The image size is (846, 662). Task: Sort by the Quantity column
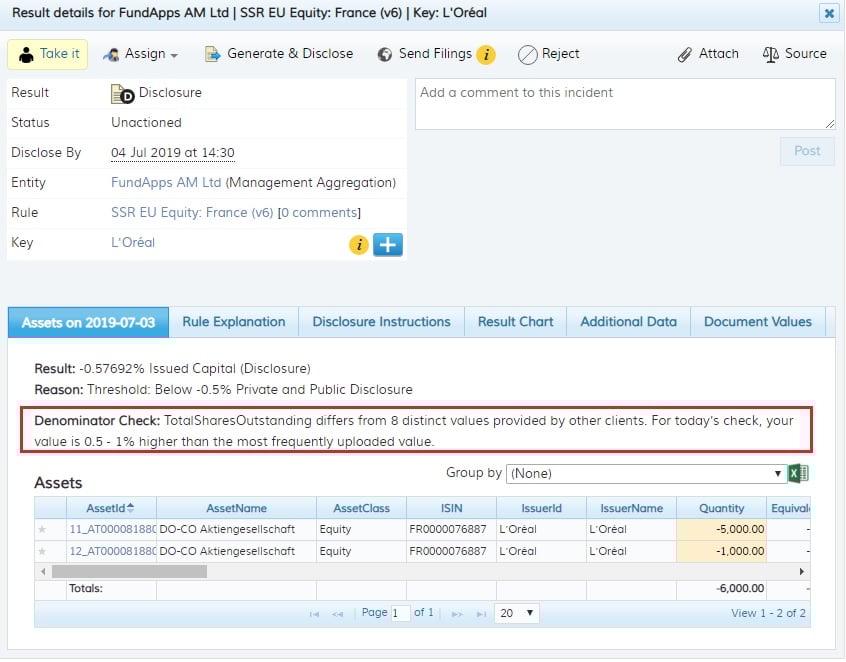[721, 508]
